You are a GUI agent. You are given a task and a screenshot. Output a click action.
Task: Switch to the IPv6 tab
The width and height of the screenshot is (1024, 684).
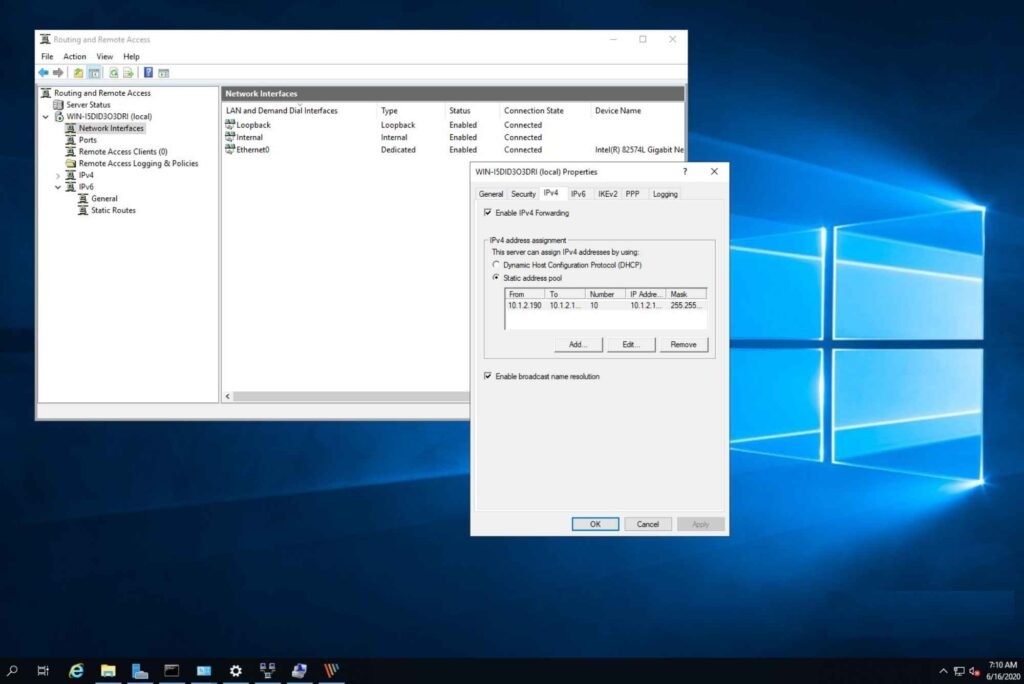pos(578,194)
